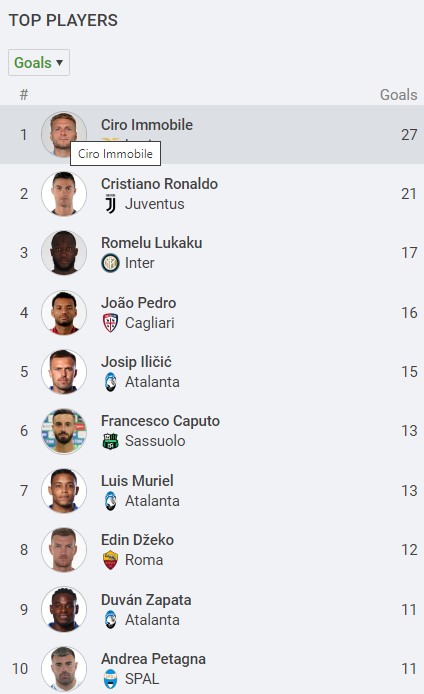Image resolution: width=424 pixels, height=694 pixels.
Task: Click the Inter club crest icon
Action: pyautogui.click(x=110, y=263)
